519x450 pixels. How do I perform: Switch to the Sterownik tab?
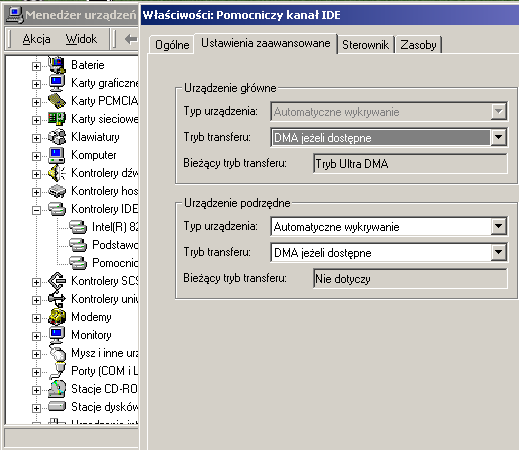pos(365,45)
